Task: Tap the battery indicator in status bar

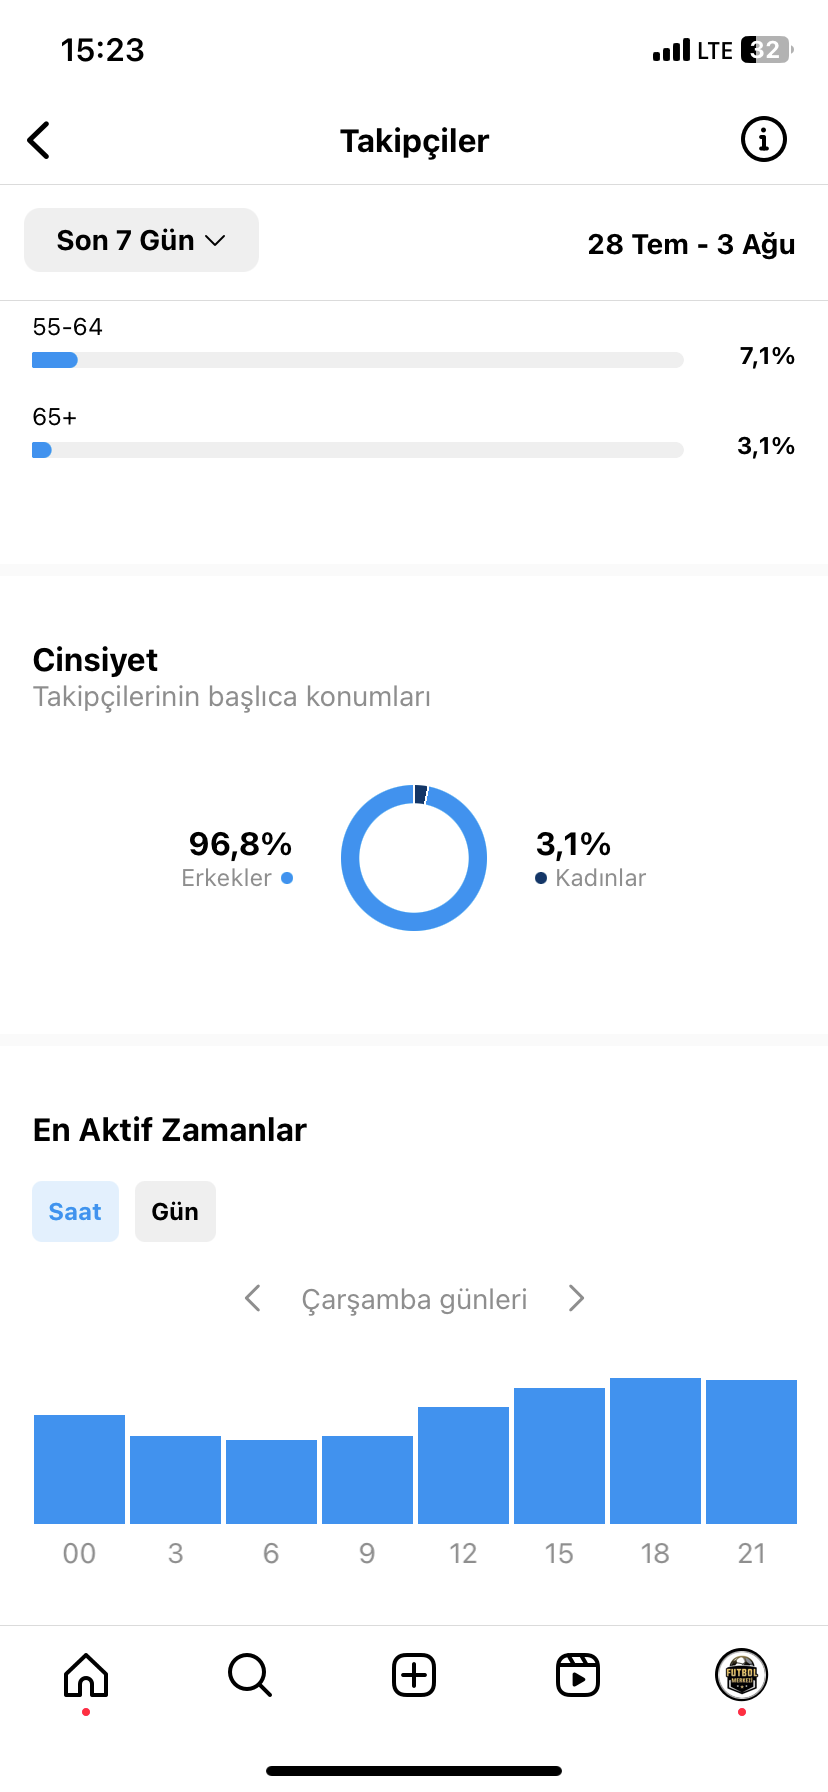Action: pyautogui.click(x=767, y=50)
